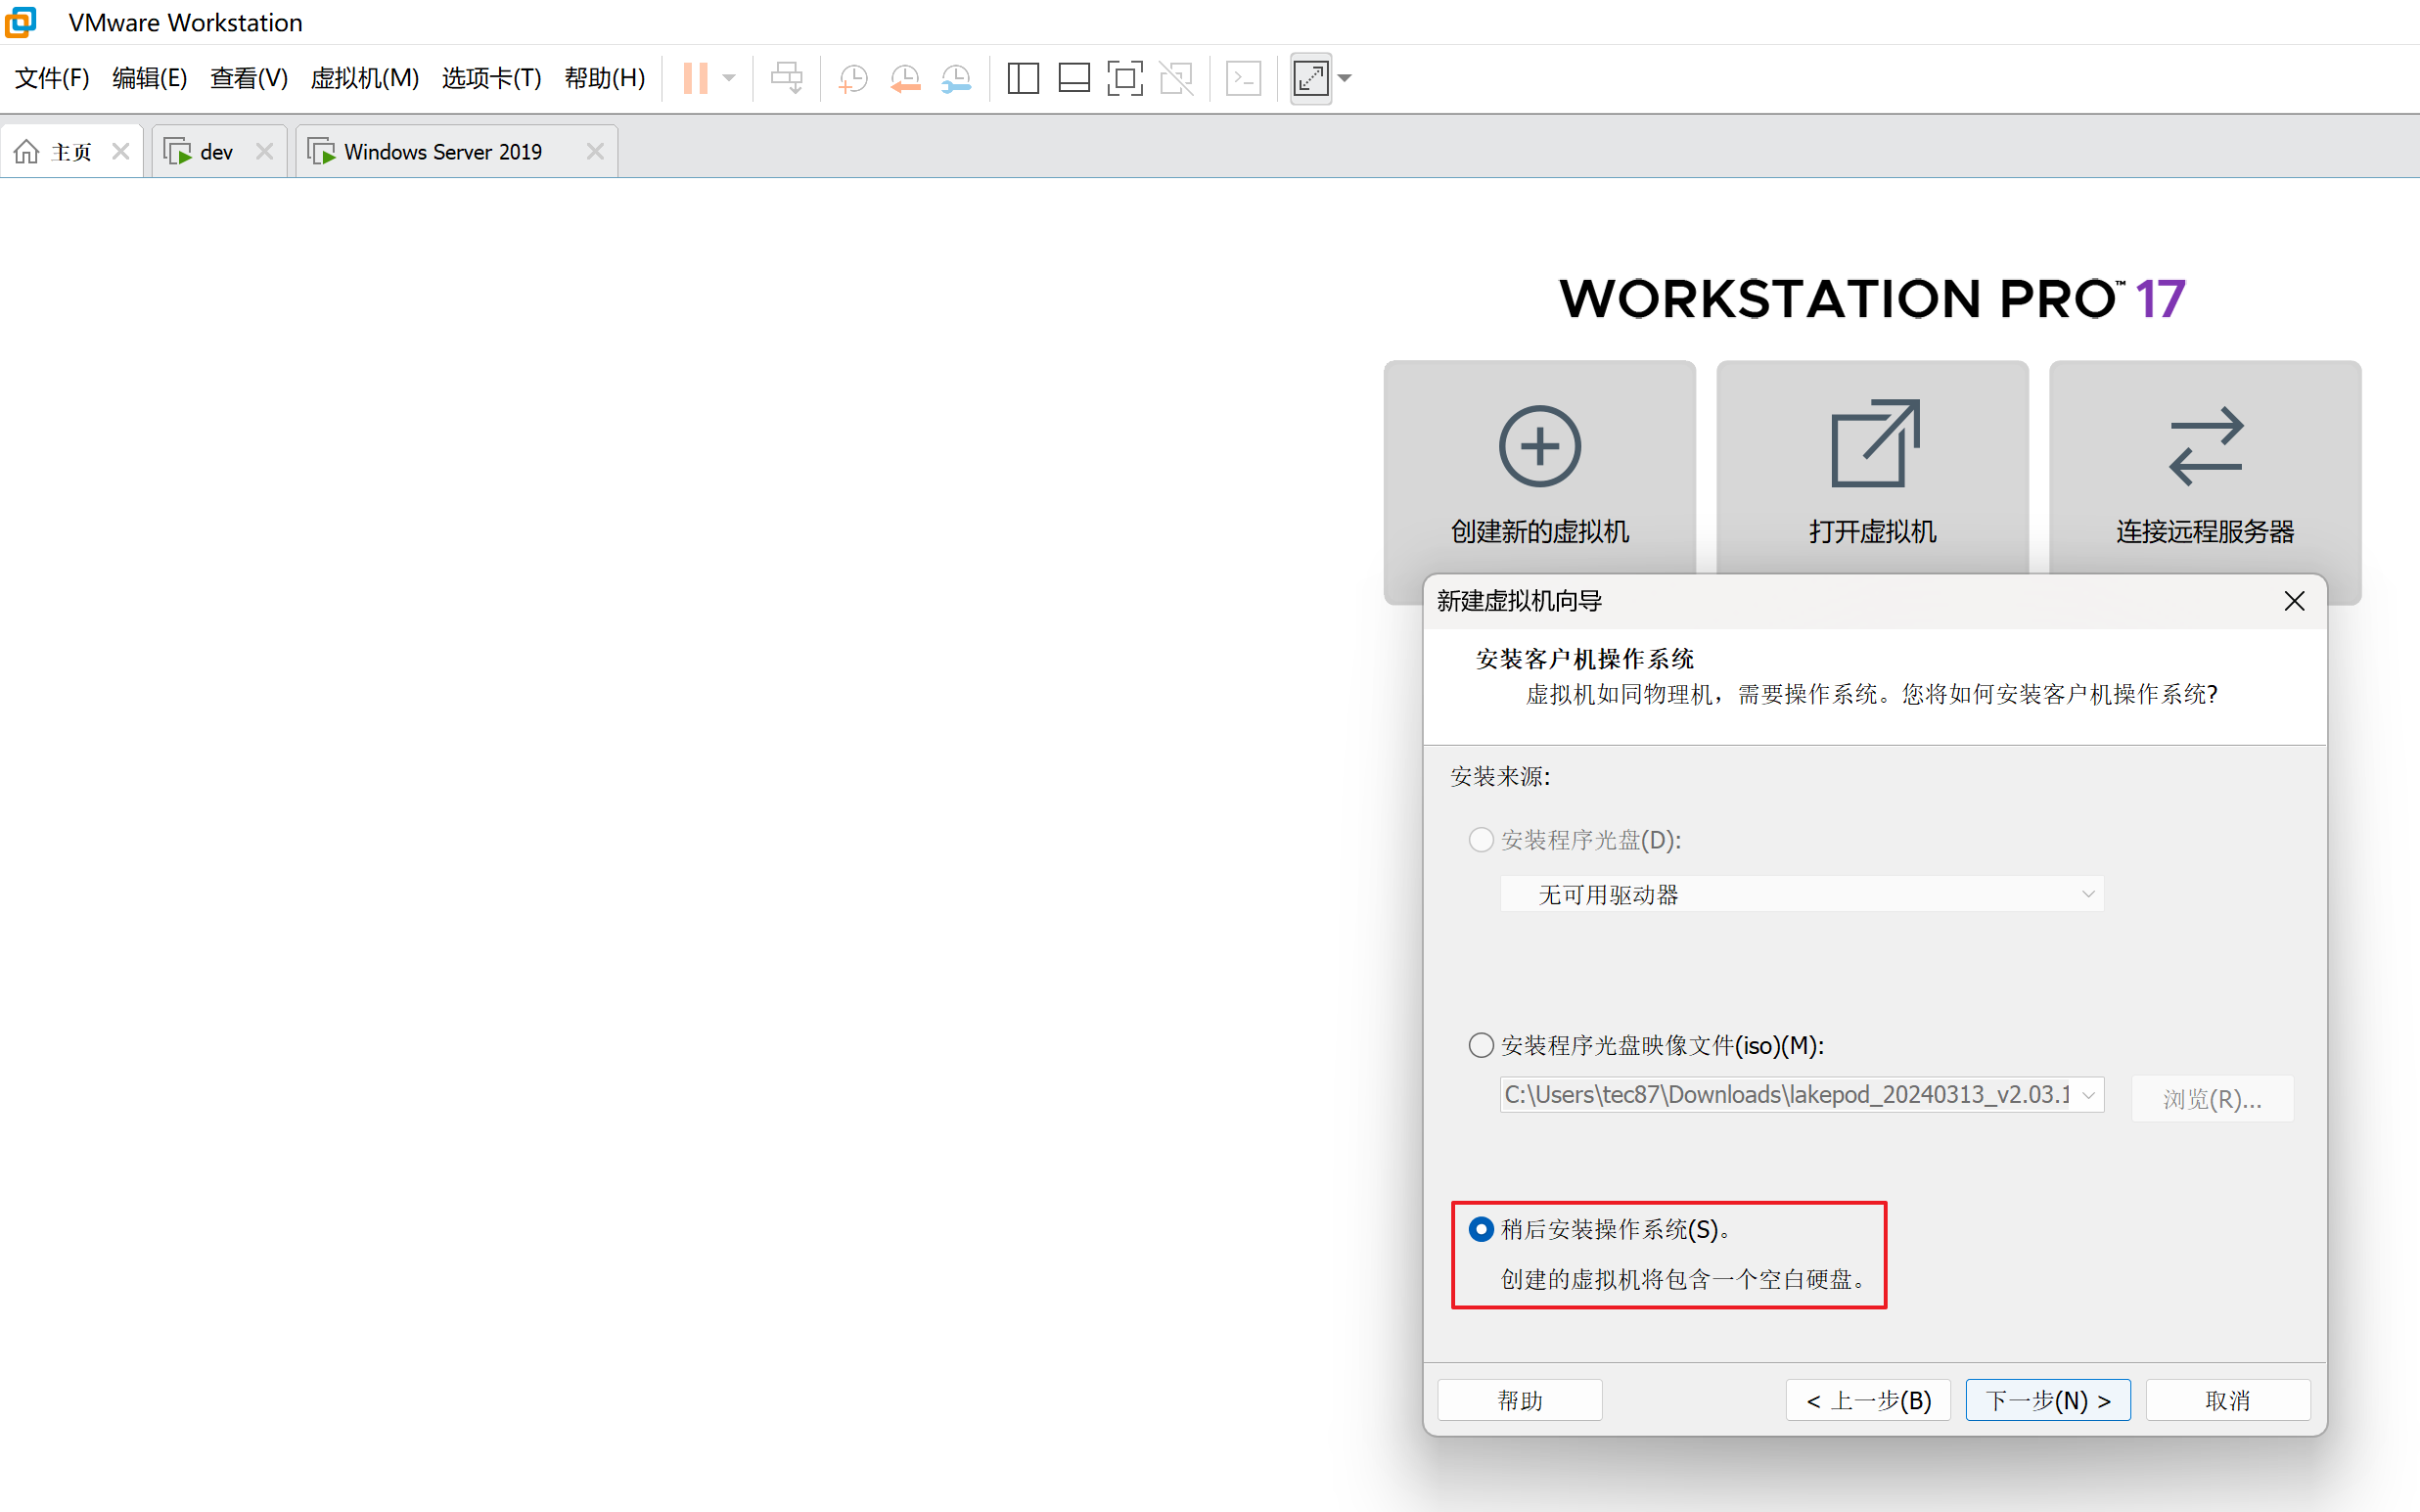The image size is (2420, 1512).
Task: Close the dev tab
Action: coord(265,151)
